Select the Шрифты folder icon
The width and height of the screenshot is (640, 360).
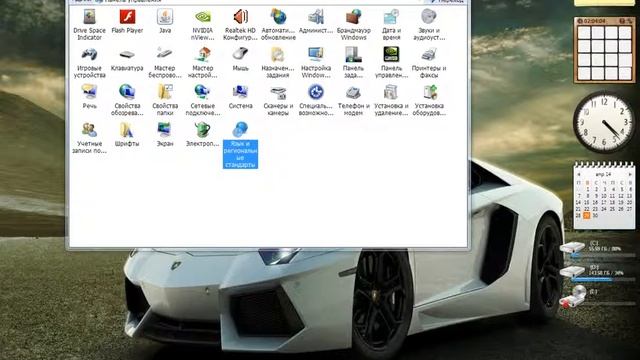coord(127,135)
